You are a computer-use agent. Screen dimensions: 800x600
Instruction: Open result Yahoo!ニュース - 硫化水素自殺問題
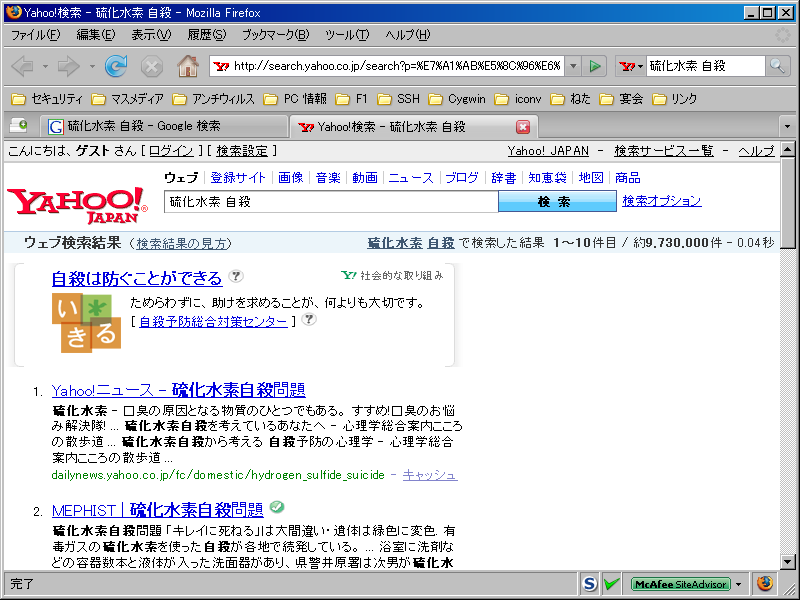point(179,390)
